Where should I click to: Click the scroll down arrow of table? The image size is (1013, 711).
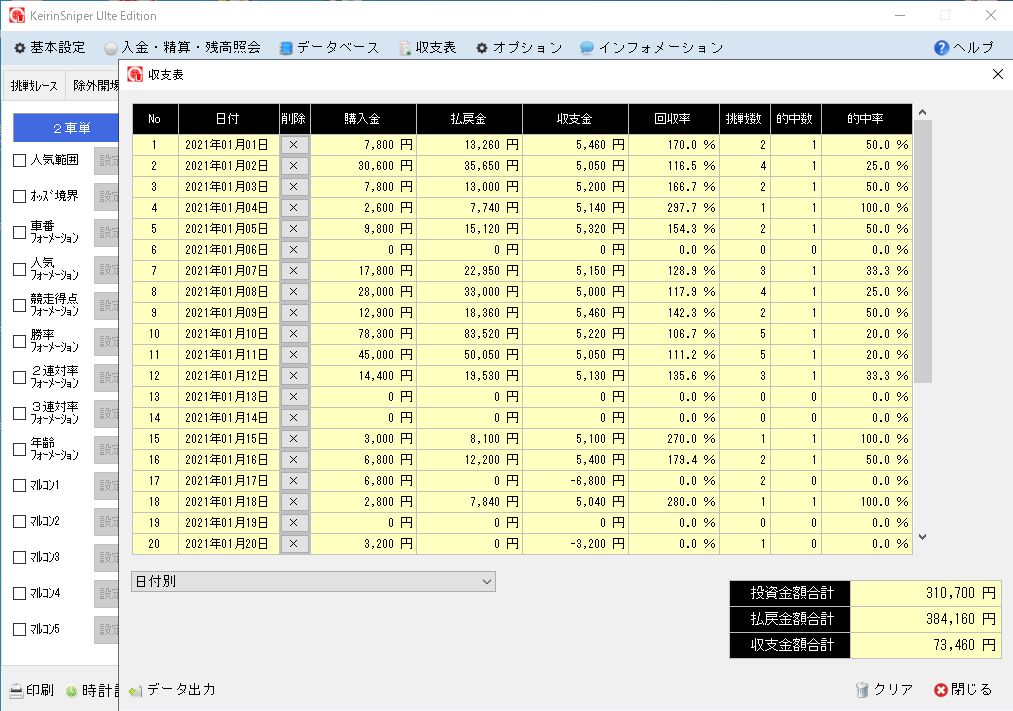tap(923, 537)
